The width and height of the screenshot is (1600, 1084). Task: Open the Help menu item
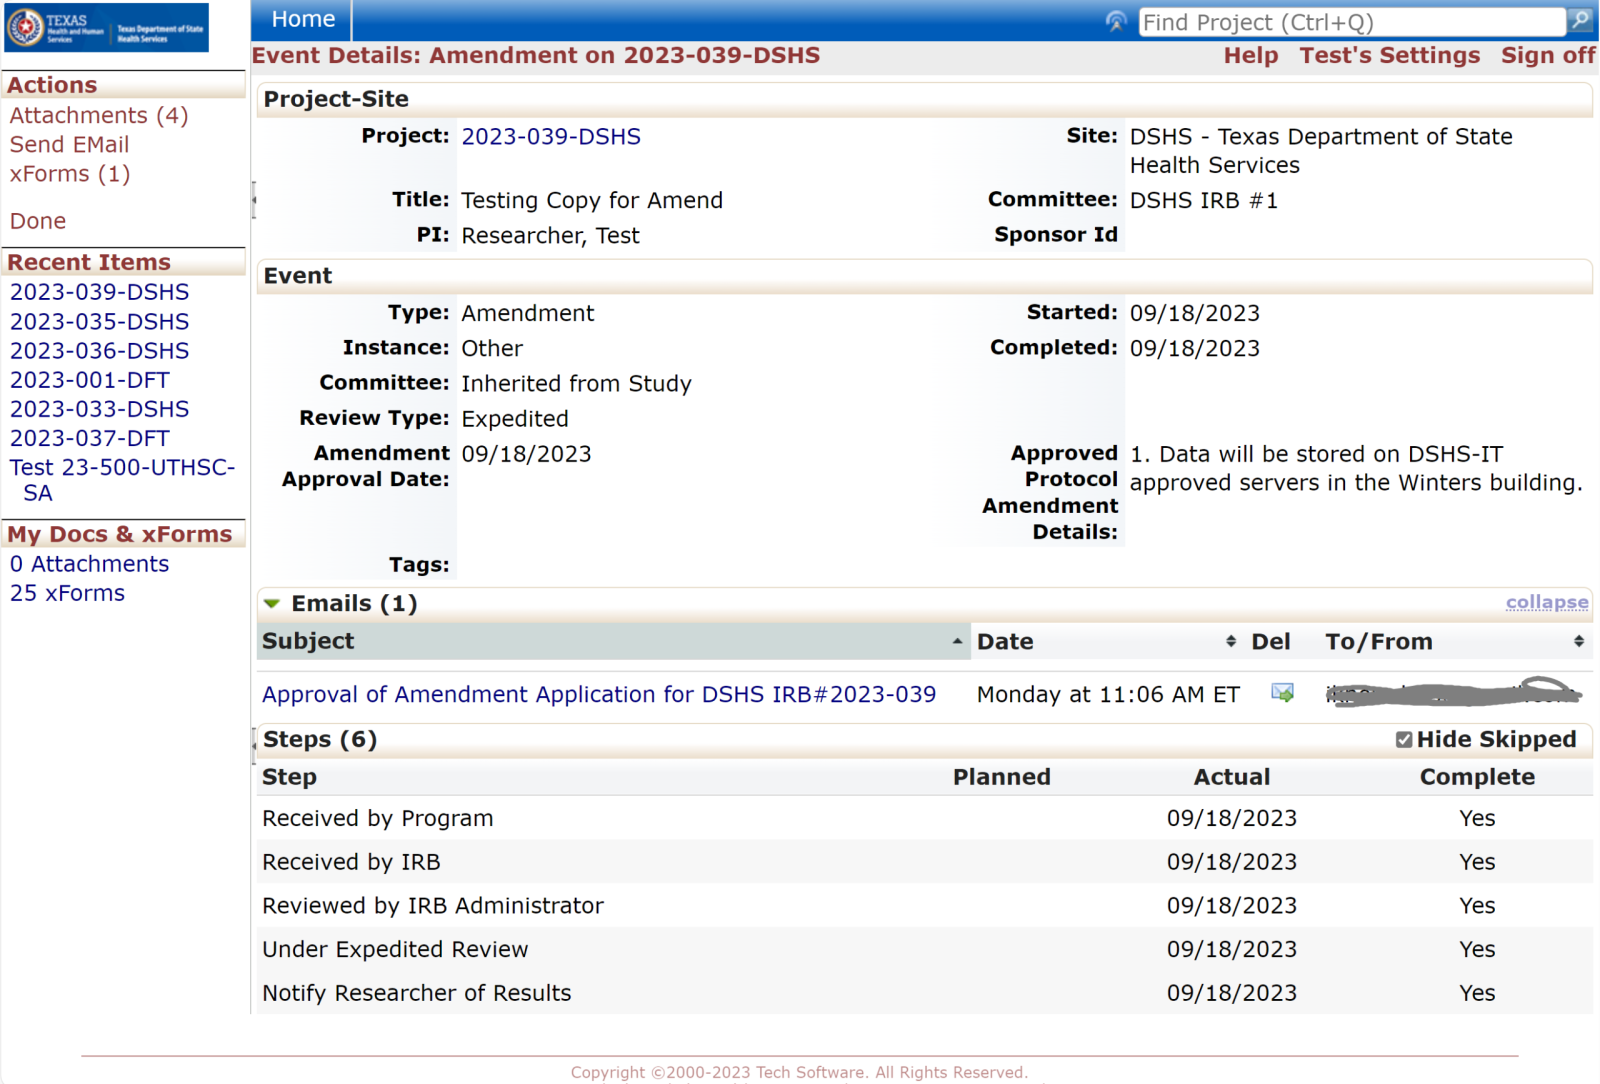(1250, 55)
